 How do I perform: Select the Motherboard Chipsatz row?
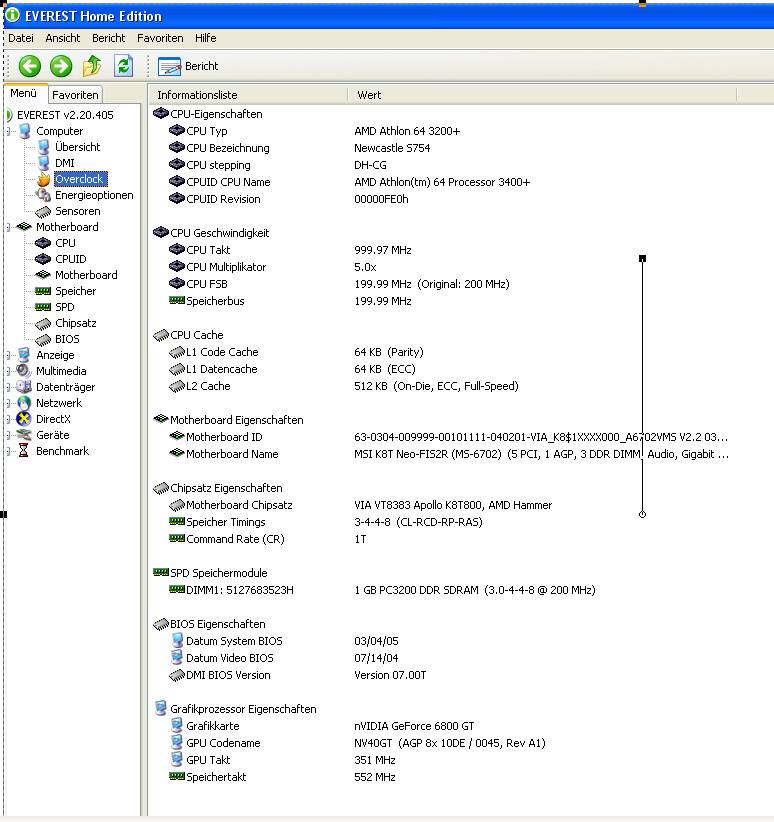(x=361, y=505)
